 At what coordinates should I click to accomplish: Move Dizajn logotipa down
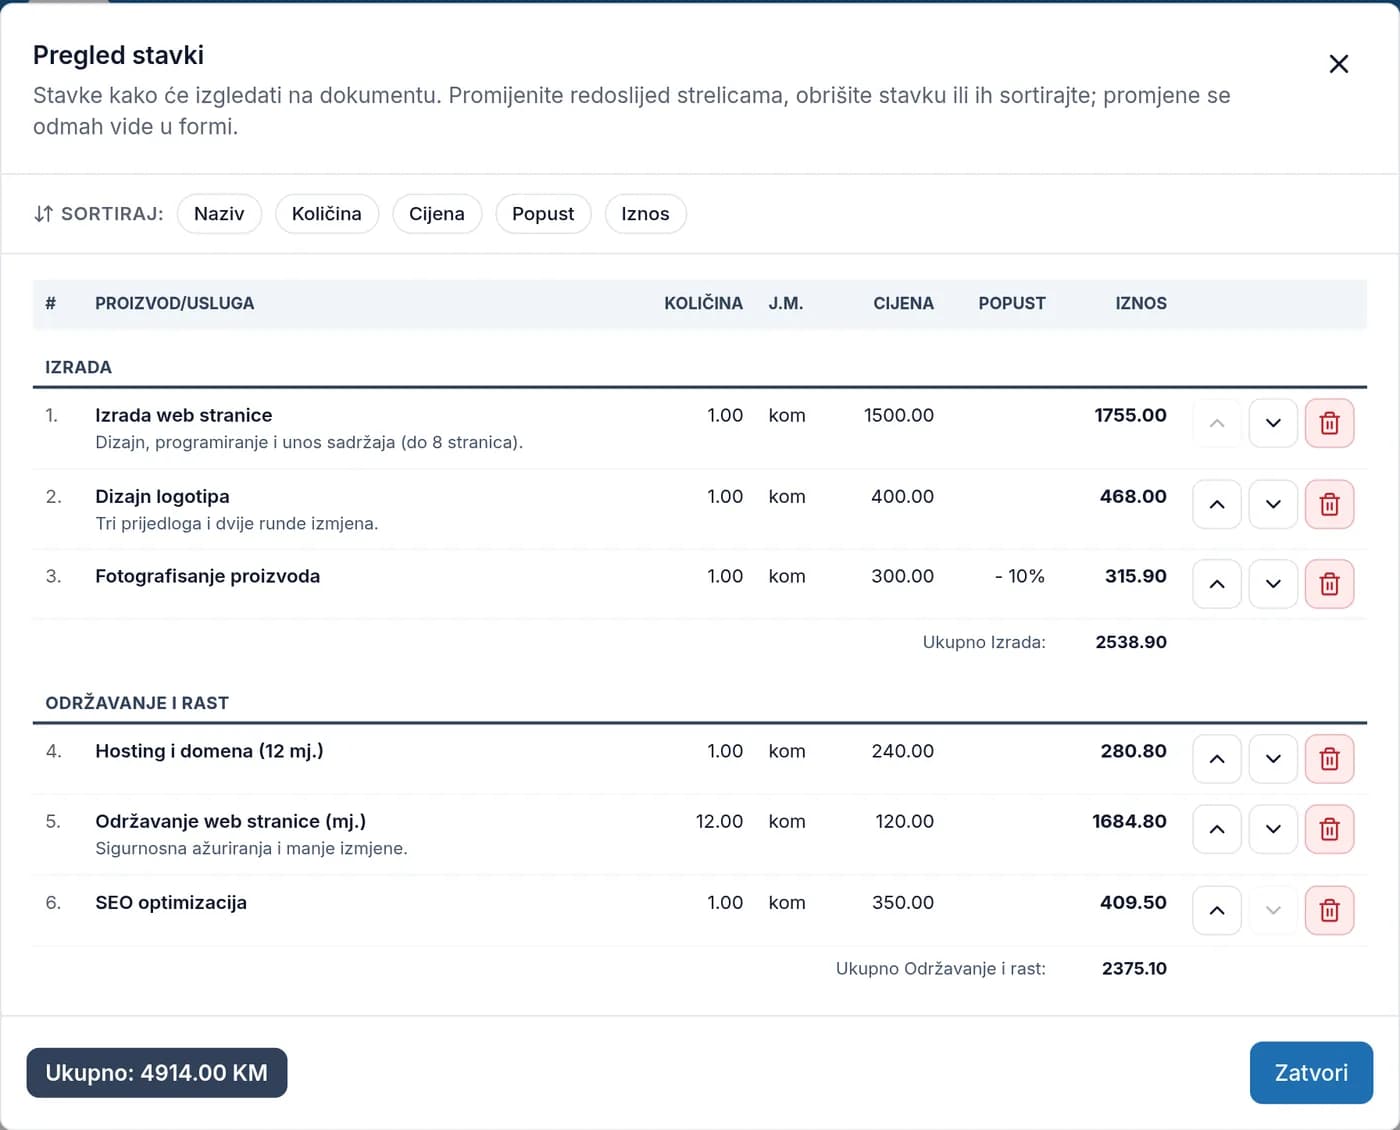pyautogui.click(x=1273, y=504)
